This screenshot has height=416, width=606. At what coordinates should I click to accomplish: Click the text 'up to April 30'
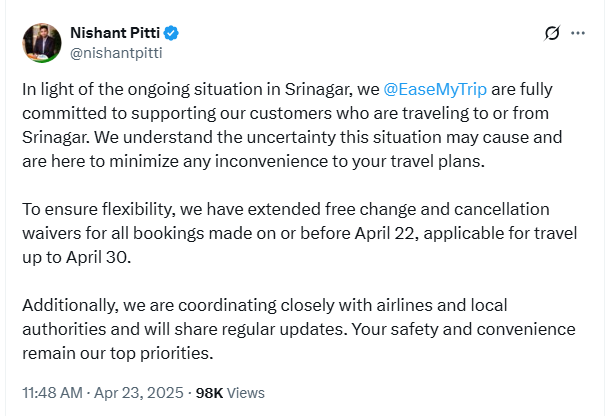pos(75,257)
